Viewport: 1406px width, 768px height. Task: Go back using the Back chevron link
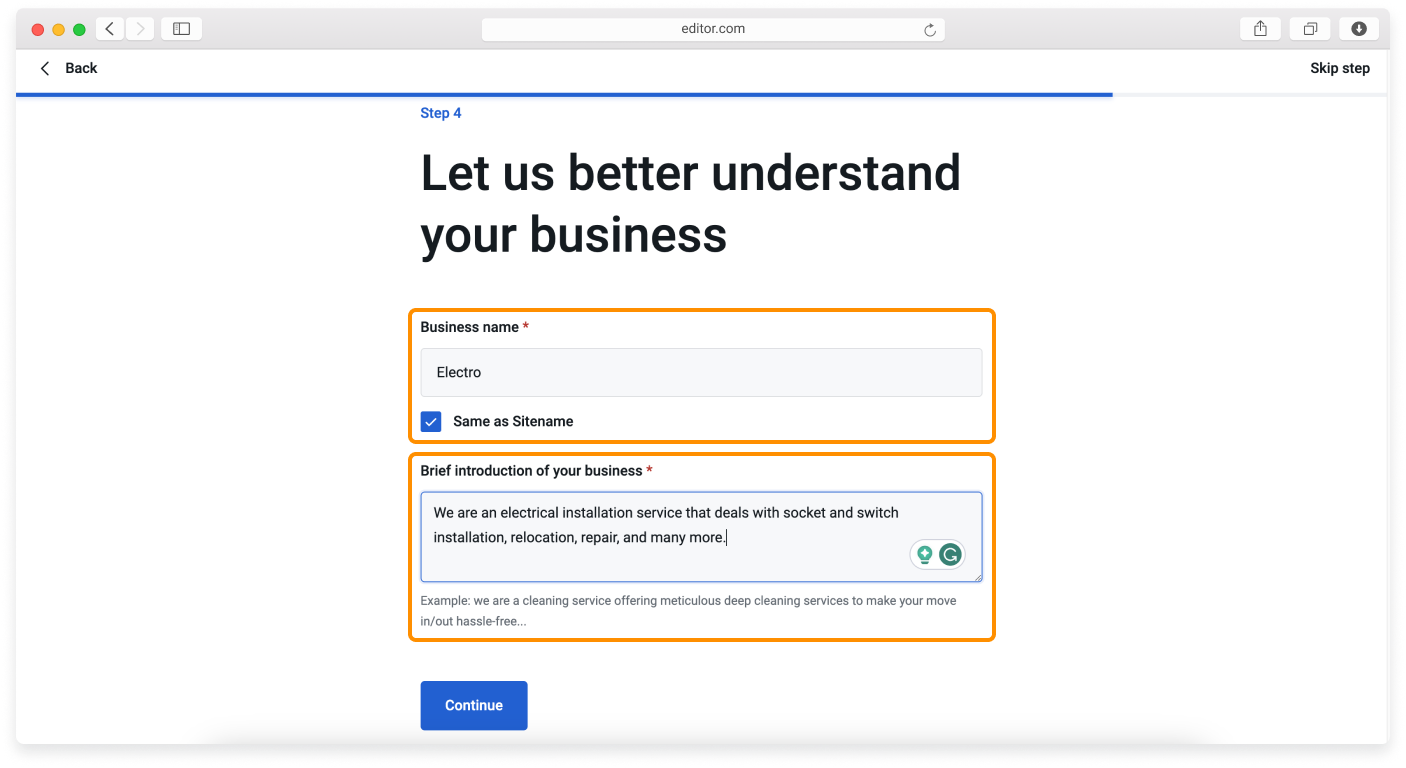coord(68,68)
